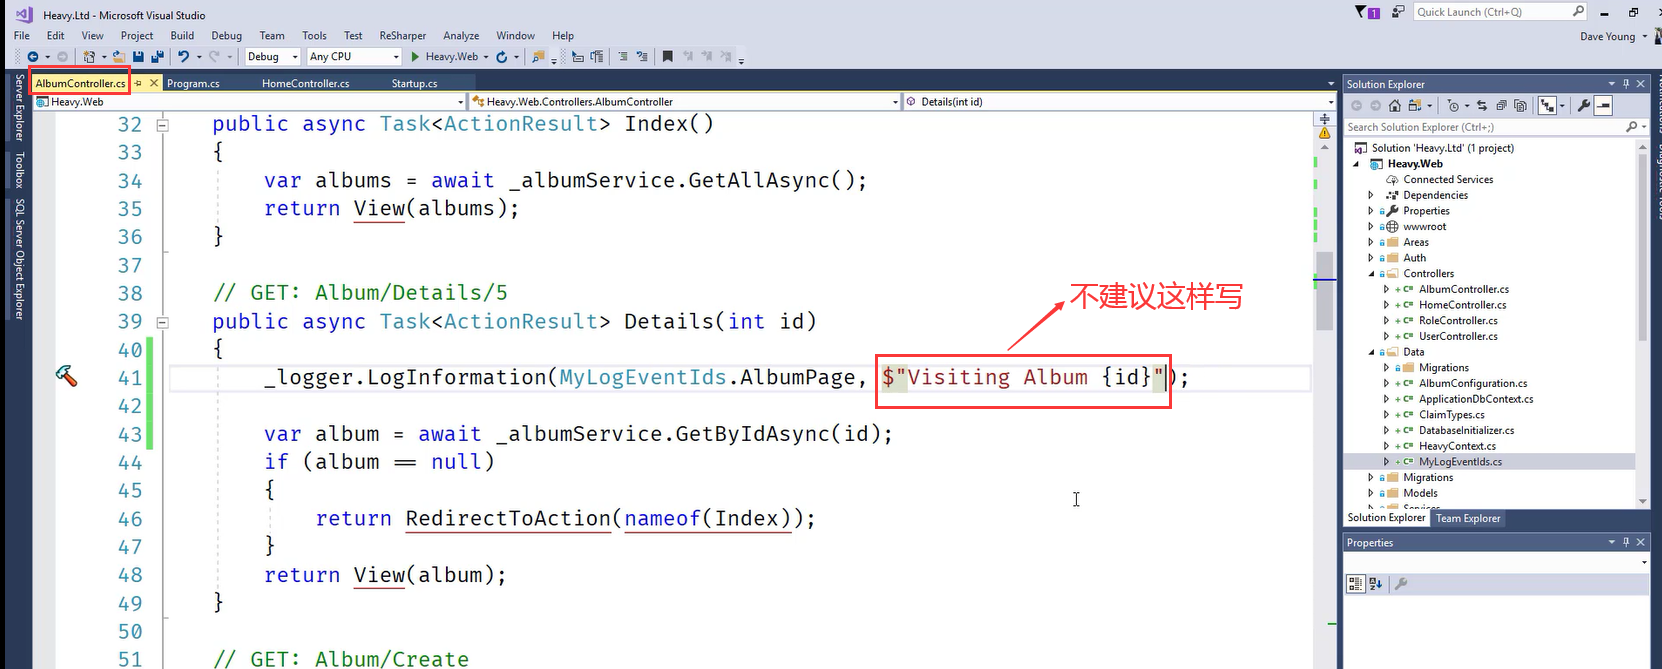
Task: Open Solution Explorer Properties wrench icon
Action: 1584,105
